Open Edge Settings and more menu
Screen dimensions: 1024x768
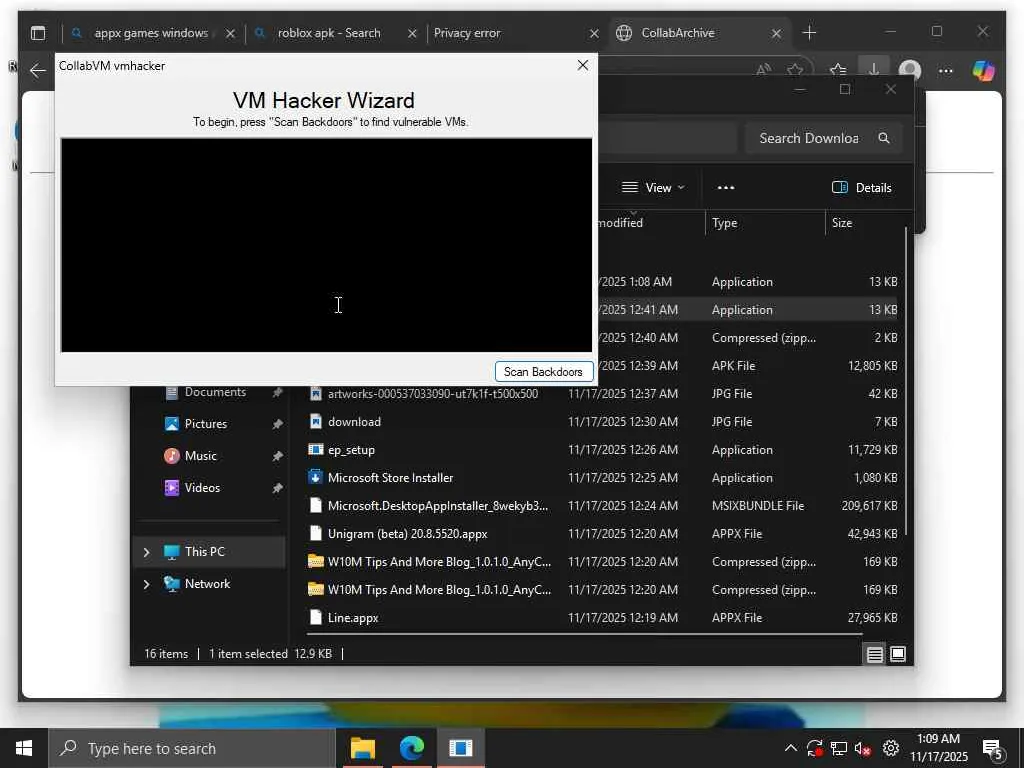tap(945, 71)
